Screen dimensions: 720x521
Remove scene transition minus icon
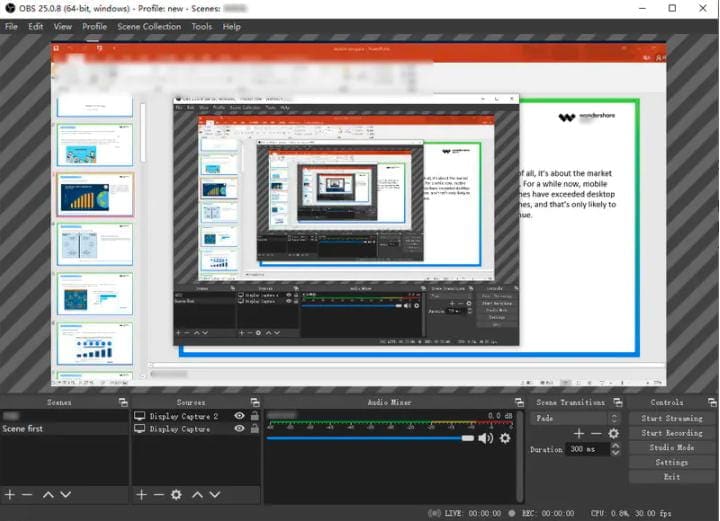click(x=596, y=433)
